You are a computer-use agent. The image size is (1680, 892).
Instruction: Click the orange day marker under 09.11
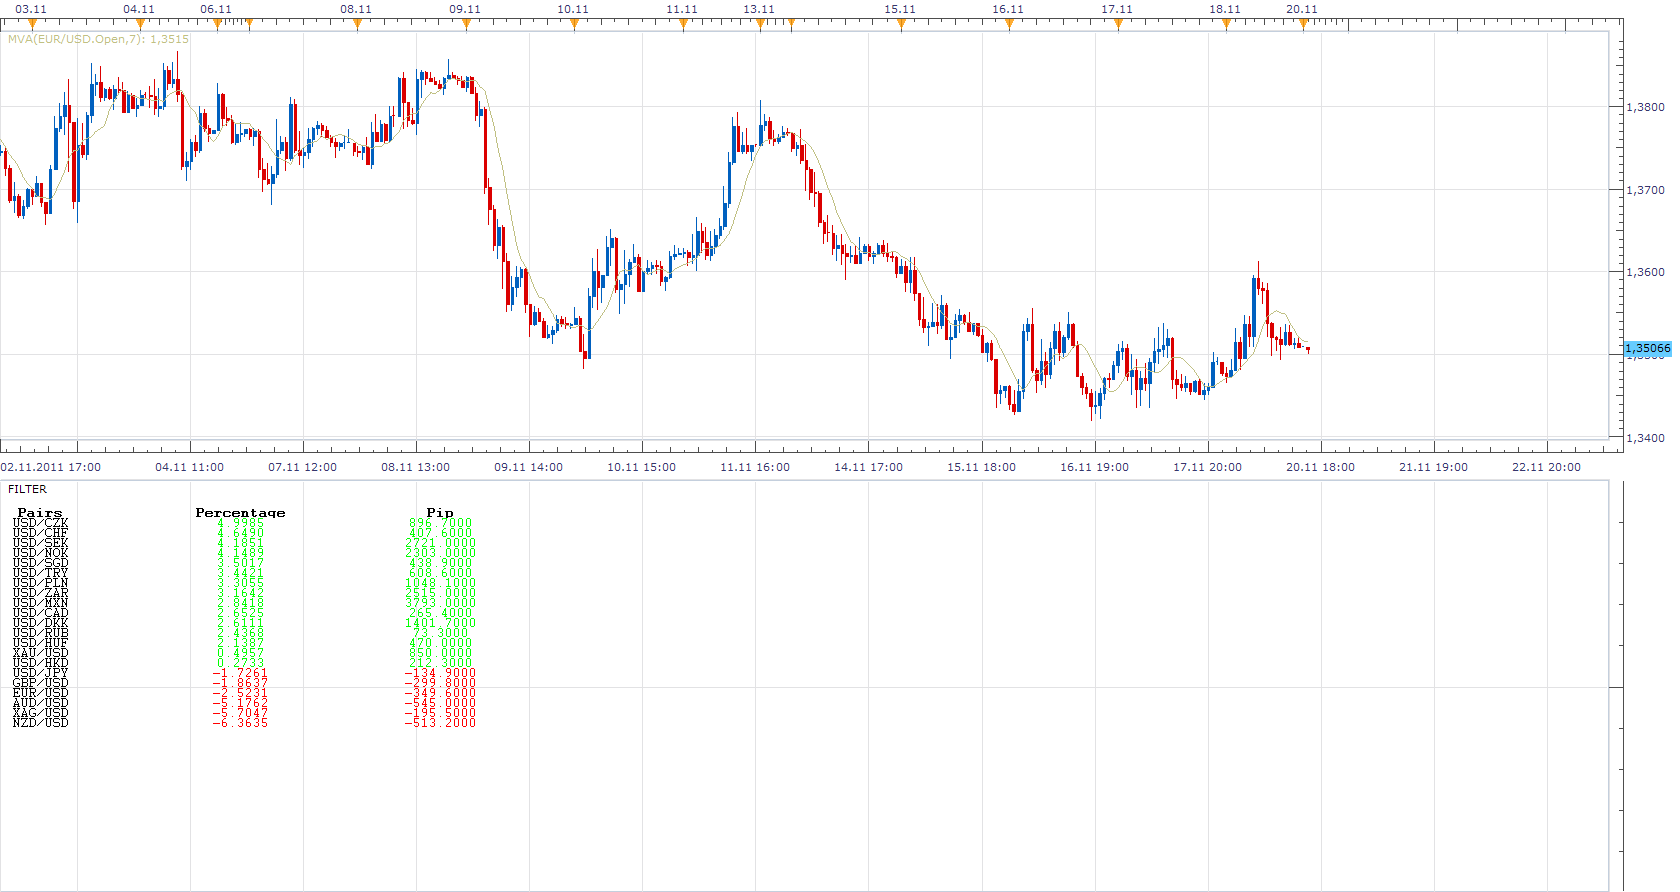coord(465,24)
